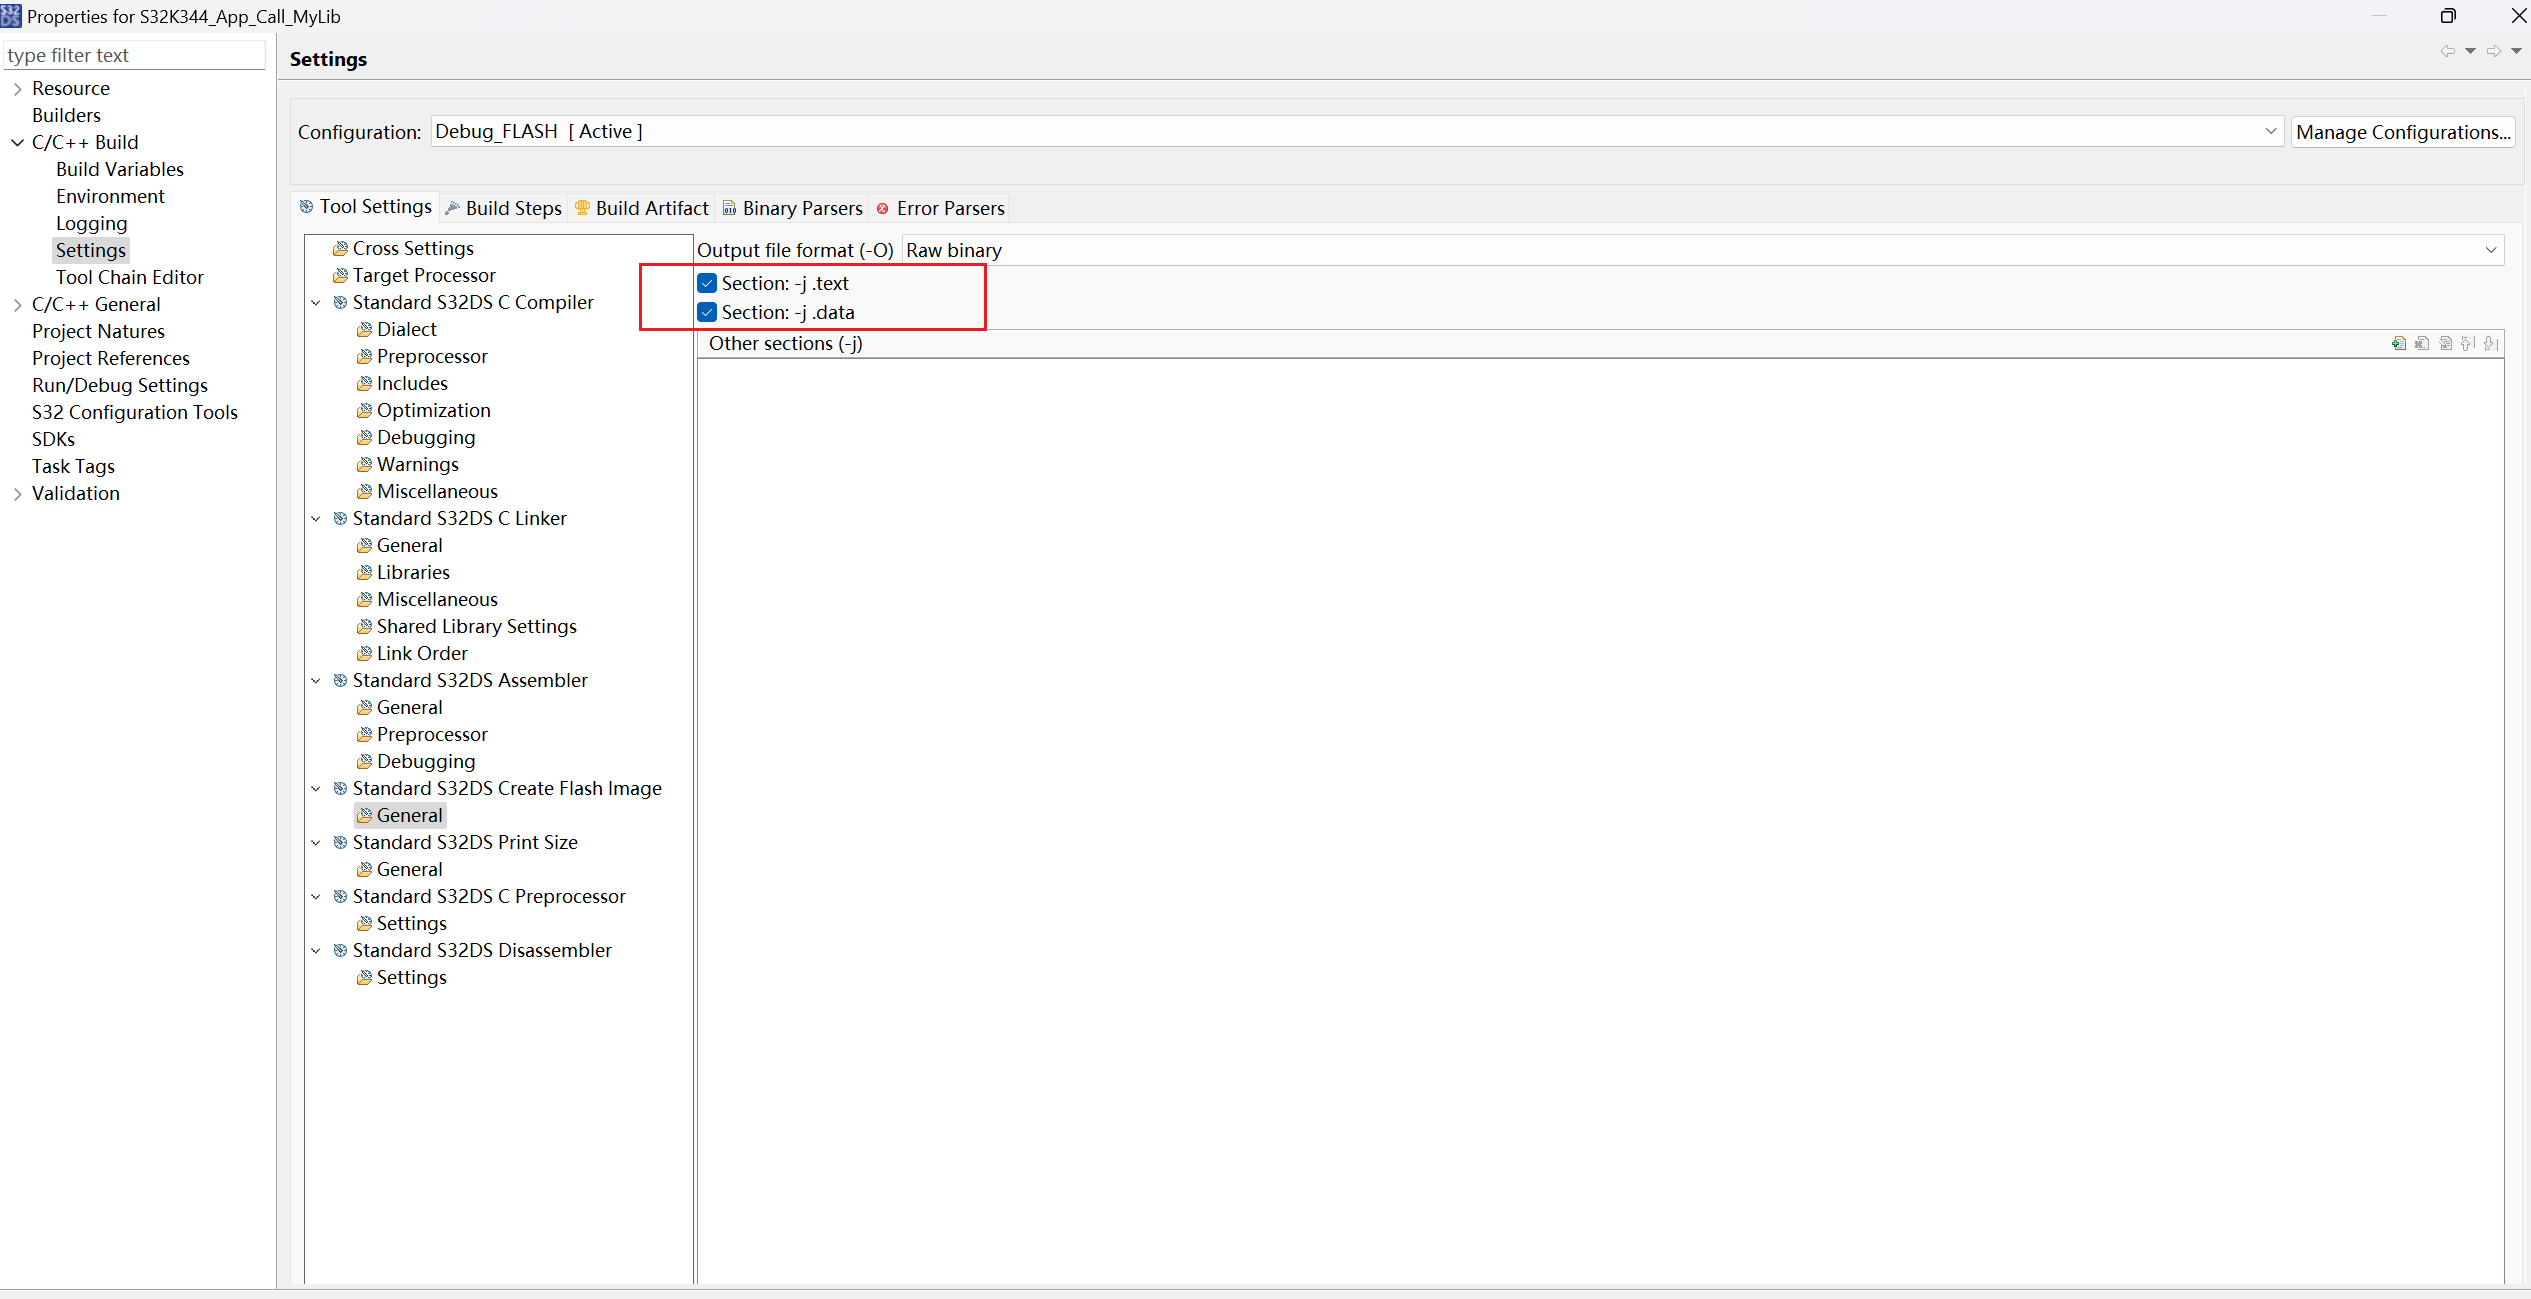Image resolution: width=2531 pixels, height=1299 pixels.
Task: Open the Output file format dropdown
Action: point(2490,250)
